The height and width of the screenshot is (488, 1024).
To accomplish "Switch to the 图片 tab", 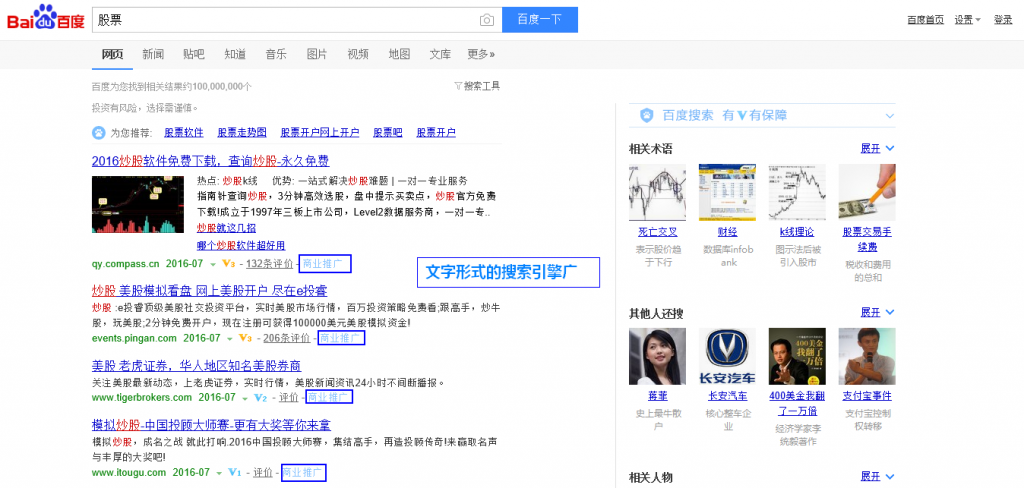I will pyautogui.click(x=317, y=54).
